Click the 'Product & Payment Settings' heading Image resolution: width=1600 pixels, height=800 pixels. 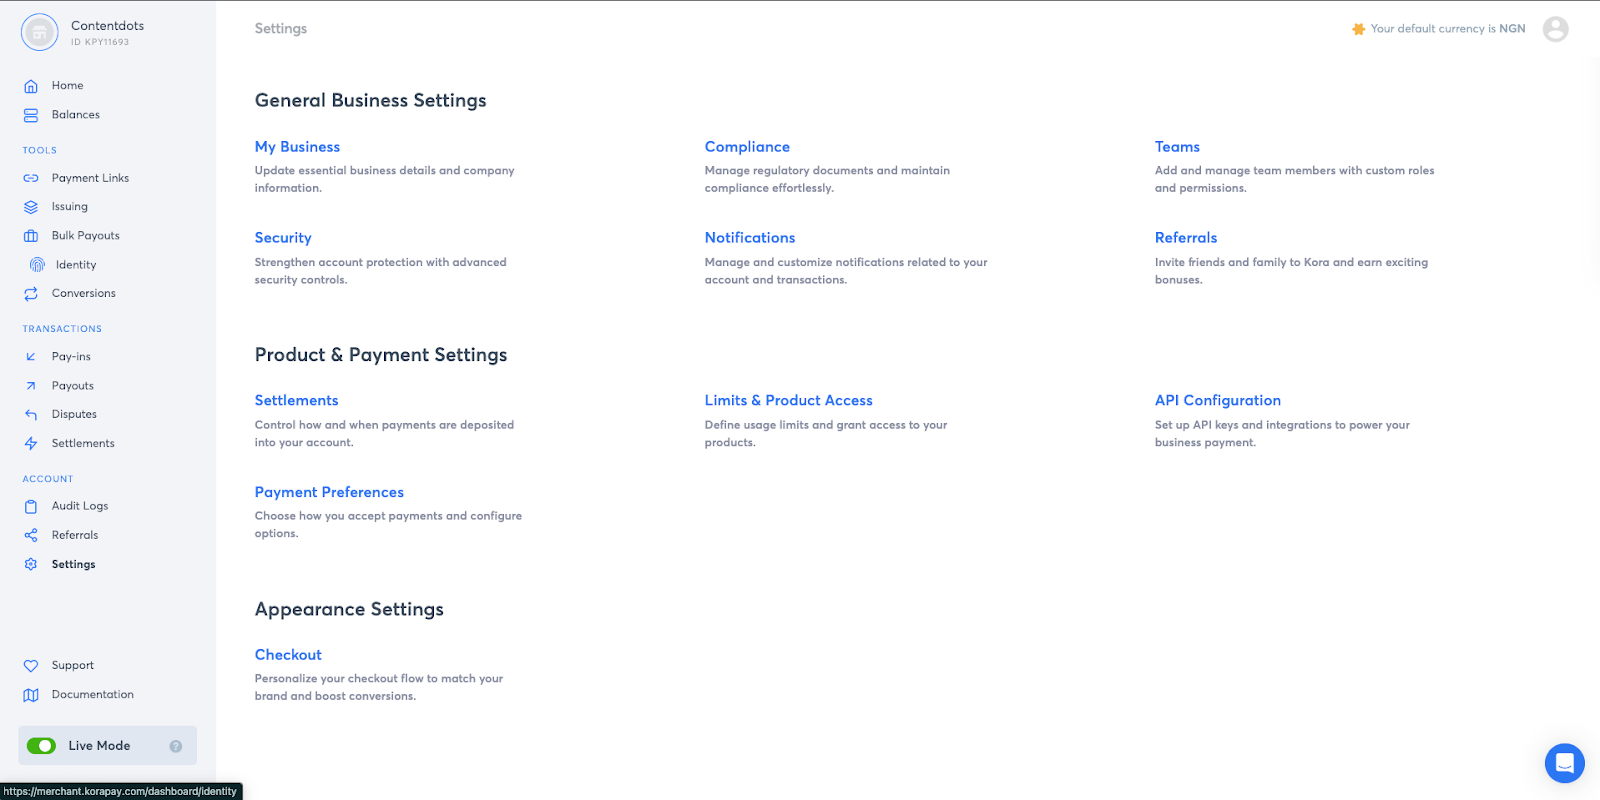[381, 355]
